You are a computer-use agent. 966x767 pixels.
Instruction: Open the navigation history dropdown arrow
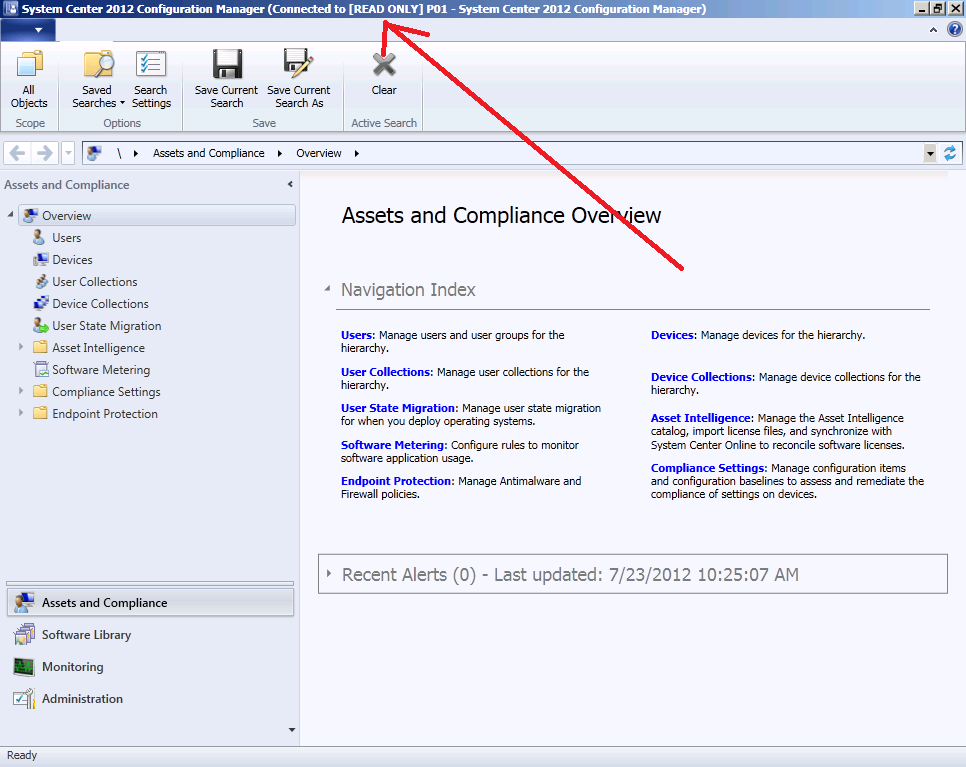click(x=68, y=153)
